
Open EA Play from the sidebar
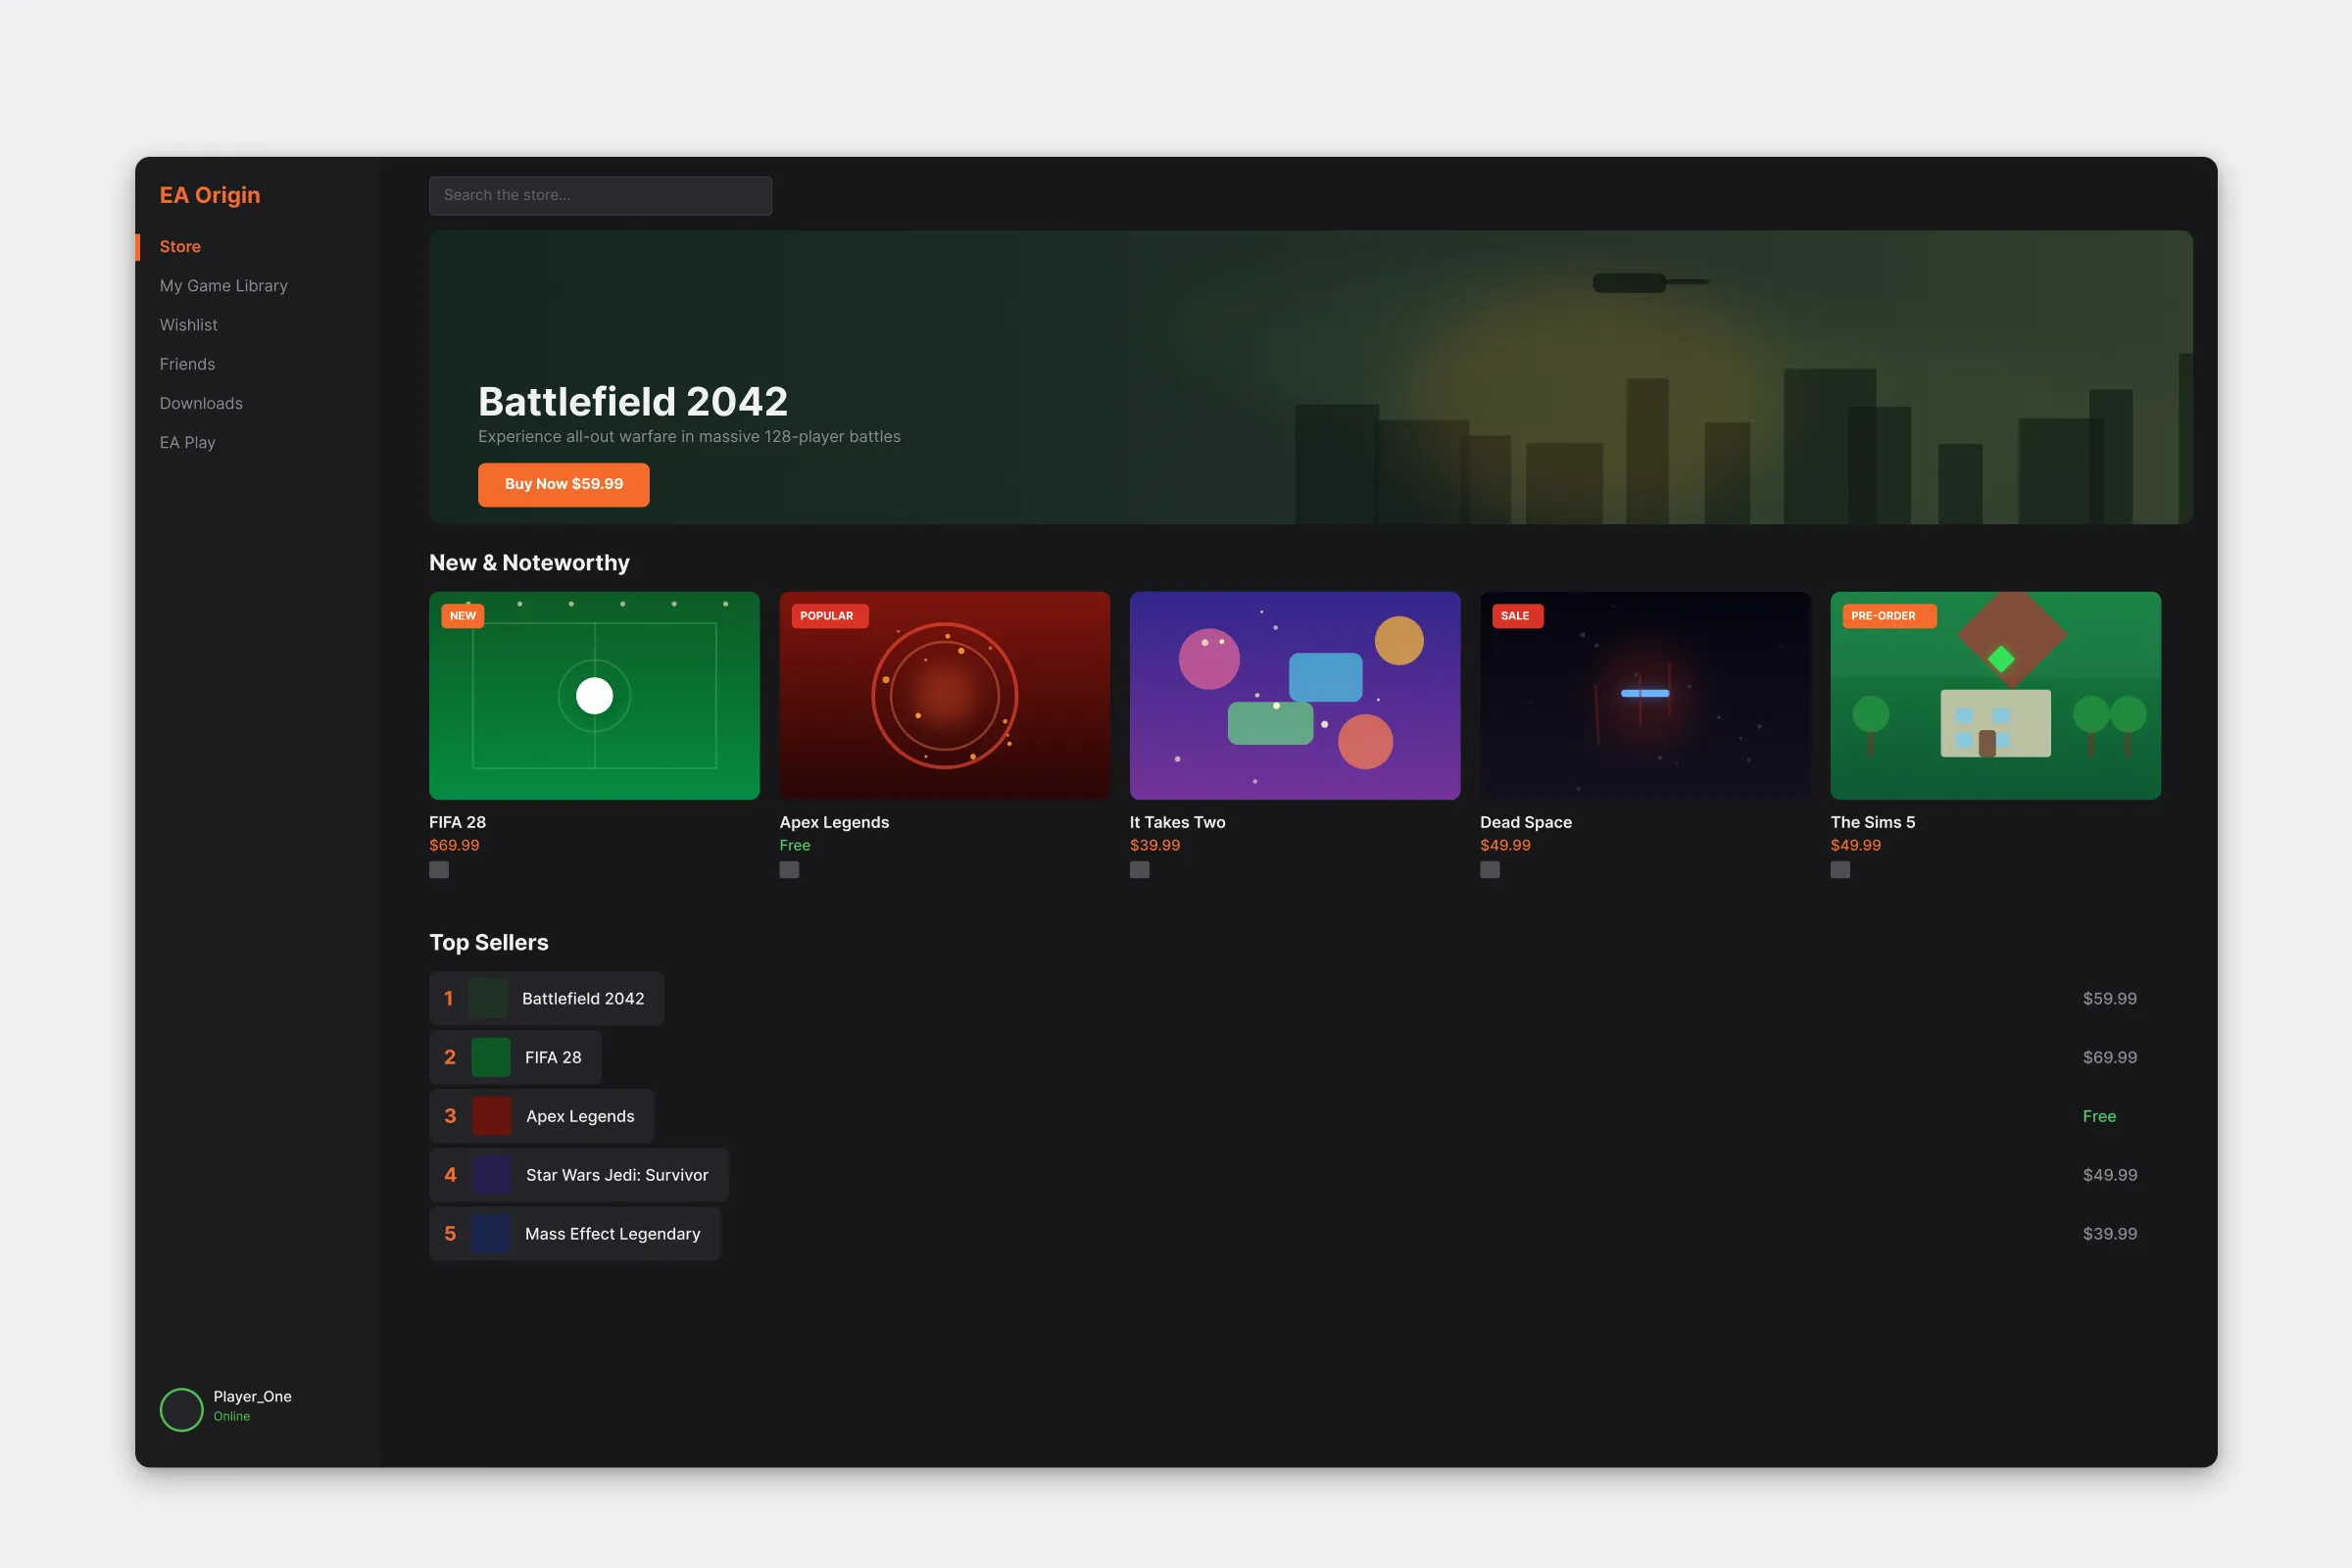click(x=187, y=442)
